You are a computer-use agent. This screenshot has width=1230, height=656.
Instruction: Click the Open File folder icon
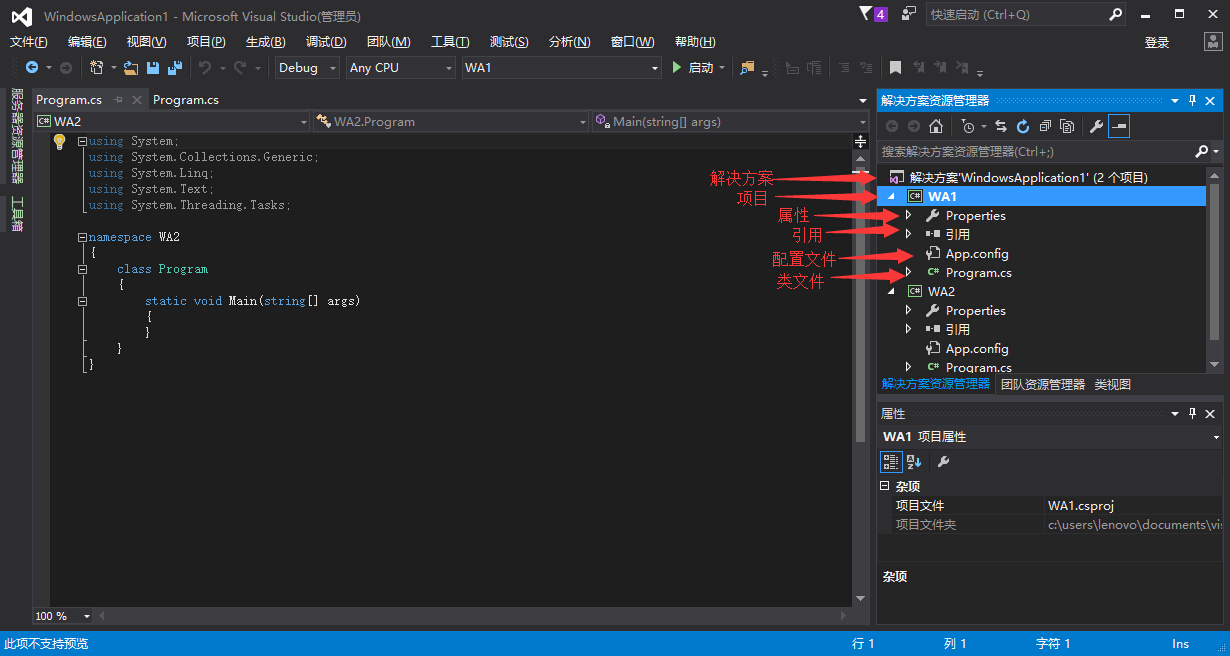pos(131,68)
